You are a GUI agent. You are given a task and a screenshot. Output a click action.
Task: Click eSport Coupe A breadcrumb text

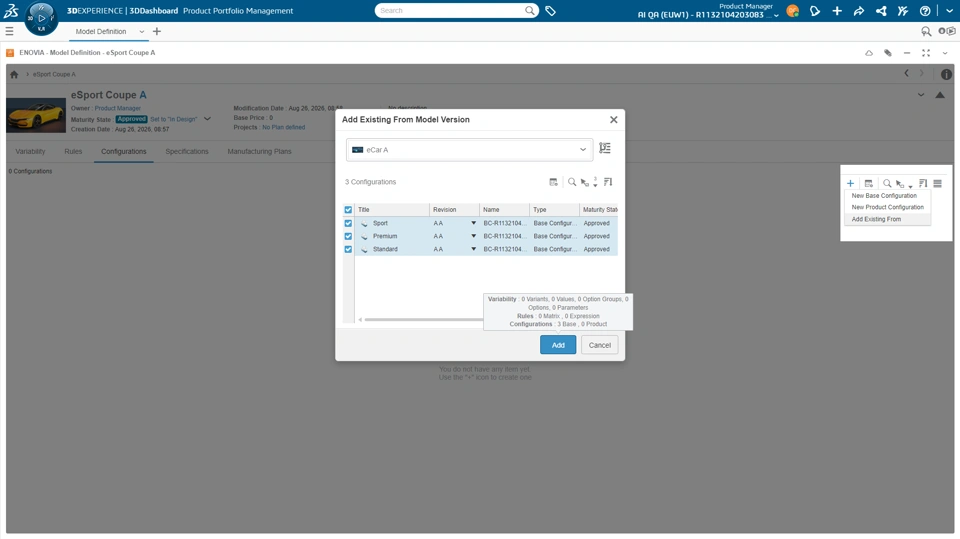point(54,74)
